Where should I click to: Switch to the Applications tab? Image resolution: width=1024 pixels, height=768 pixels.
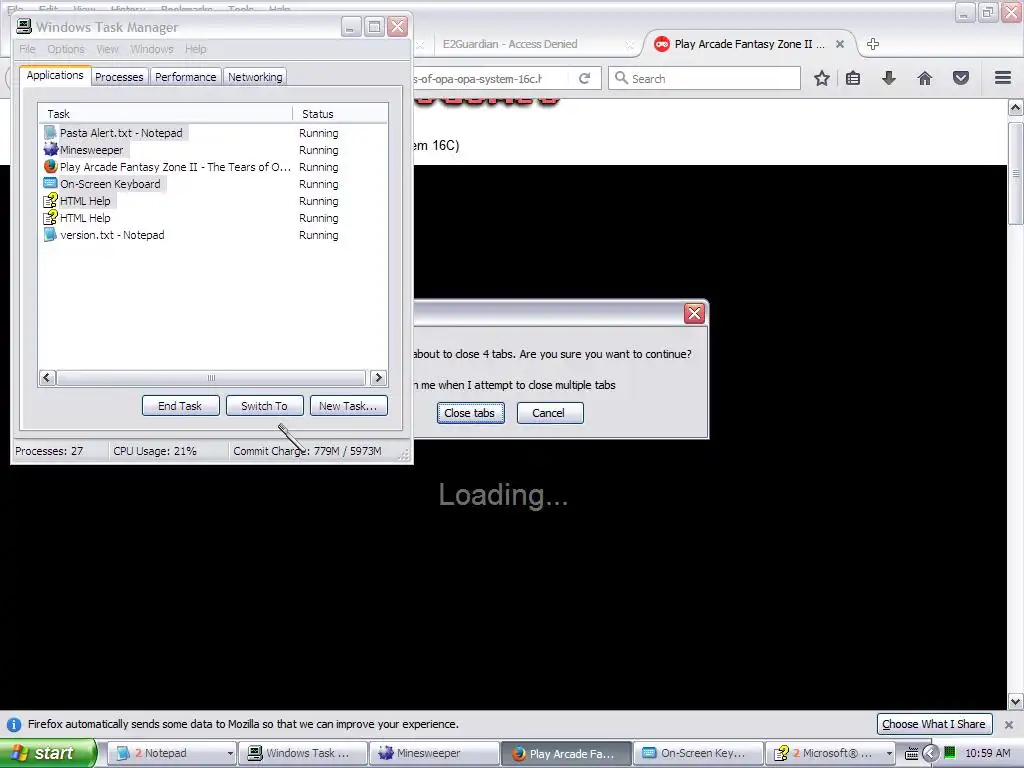(x=55, y=75)
